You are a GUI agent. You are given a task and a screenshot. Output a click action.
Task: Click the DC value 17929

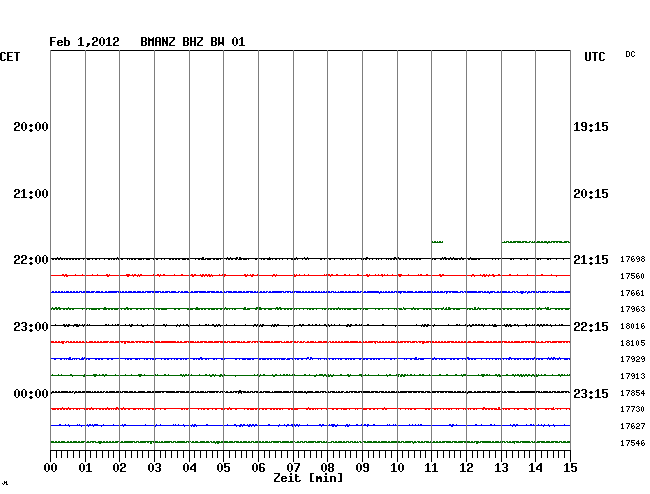633,359
